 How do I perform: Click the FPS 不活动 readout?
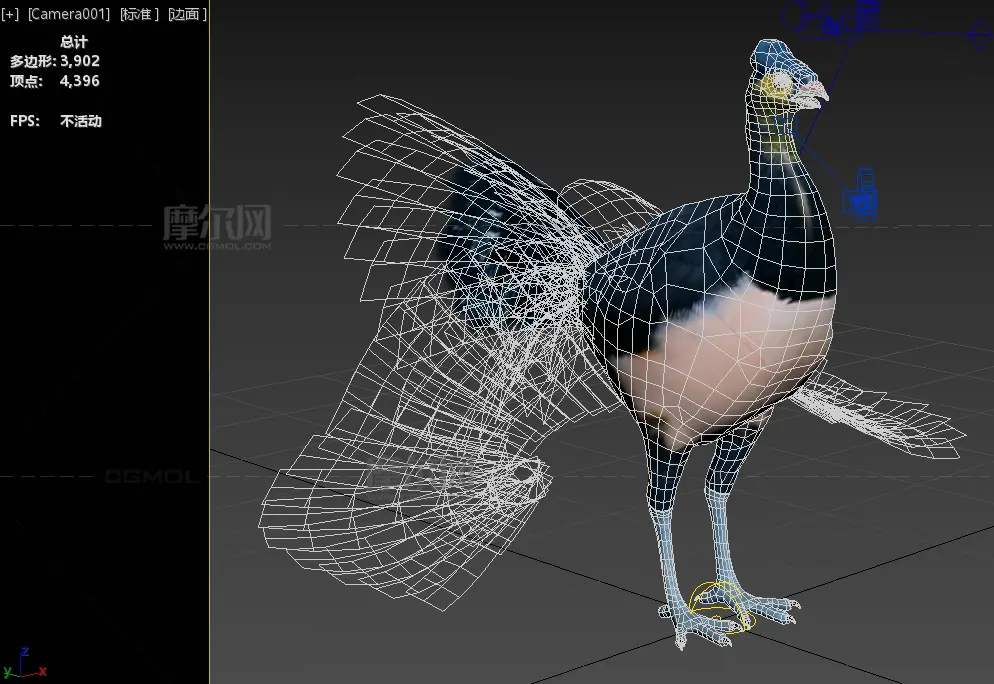tap(56, 121)
